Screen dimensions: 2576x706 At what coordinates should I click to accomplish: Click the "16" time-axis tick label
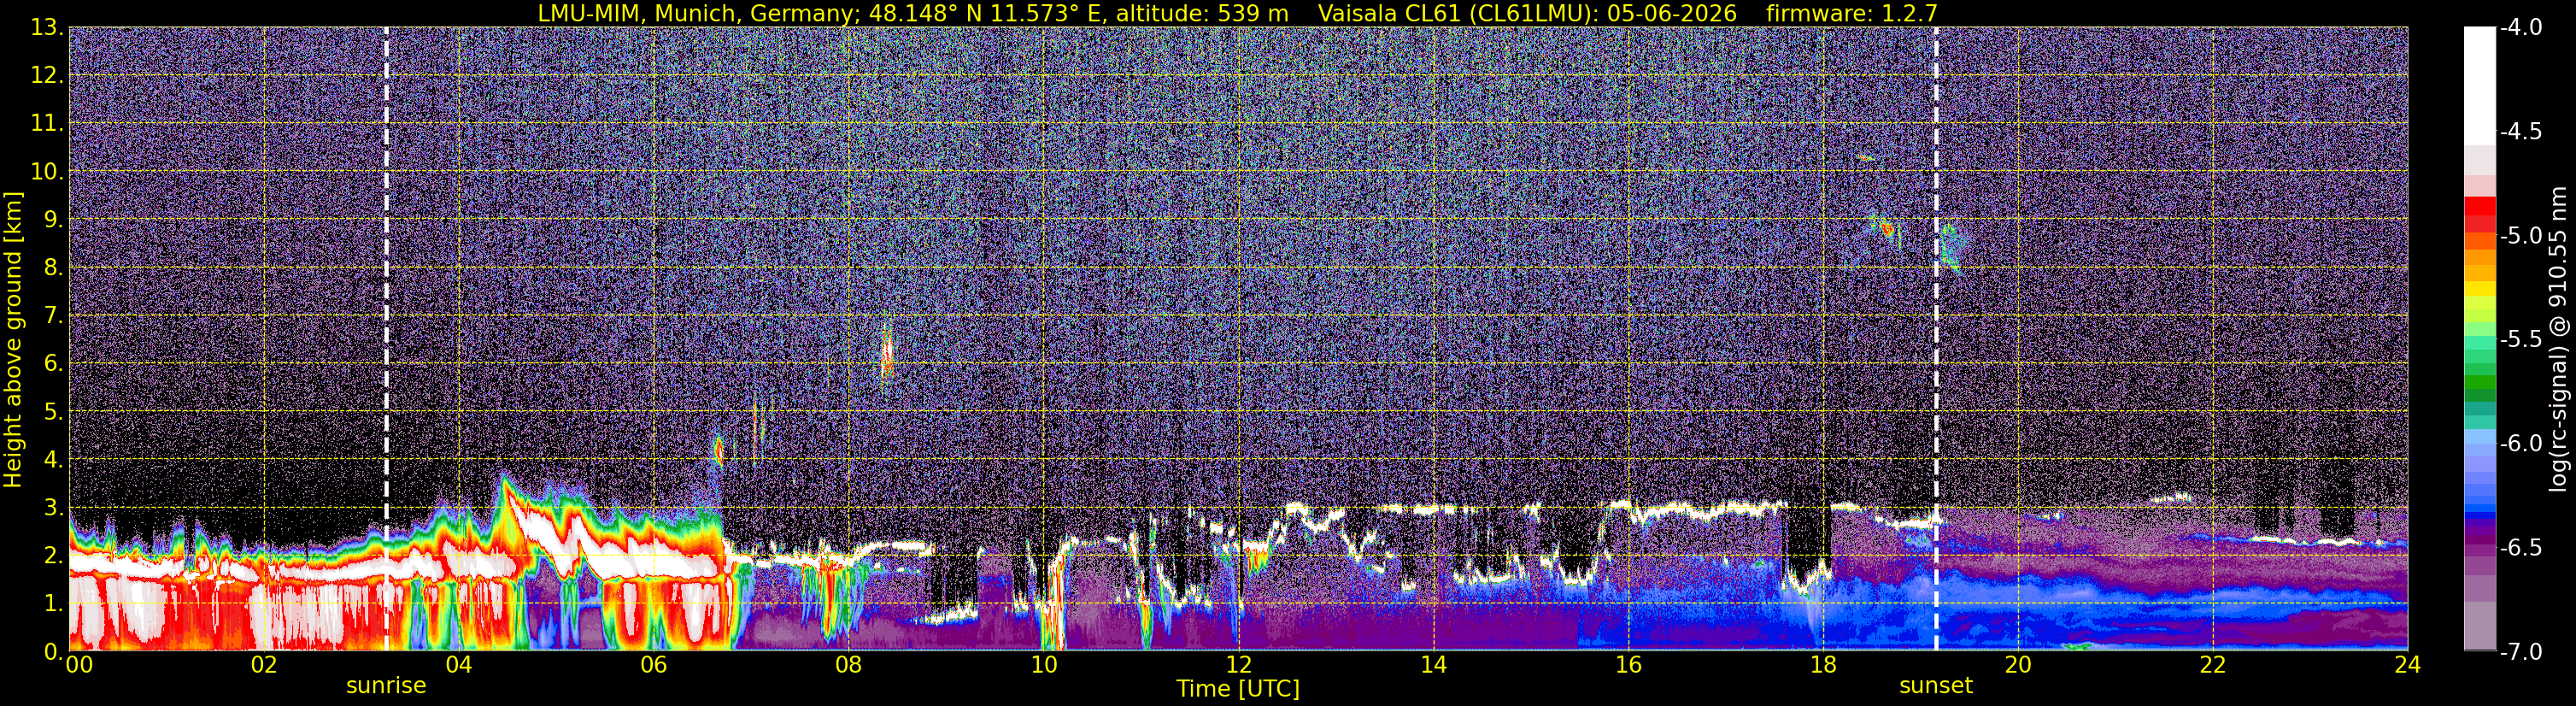[x=1628, y=665]
